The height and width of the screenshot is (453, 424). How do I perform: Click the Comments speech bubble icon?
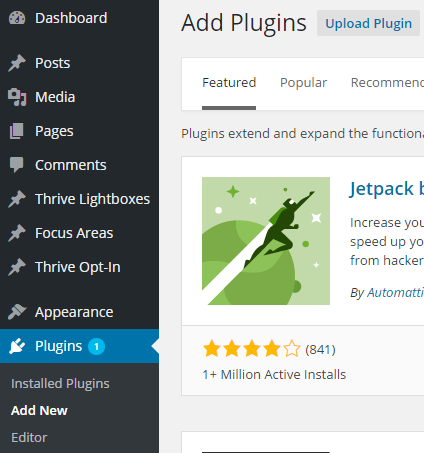click(x=16, y=165)
